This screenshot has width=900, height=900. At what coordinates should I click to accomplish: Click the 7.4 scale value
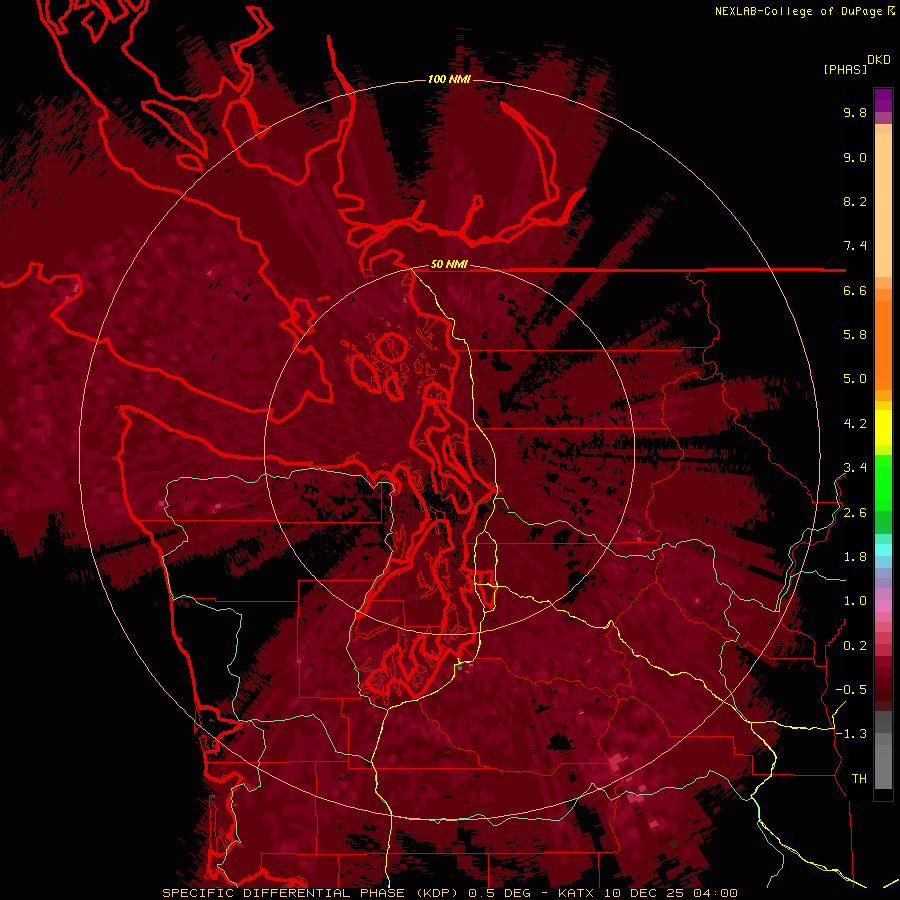pos(855,246)
